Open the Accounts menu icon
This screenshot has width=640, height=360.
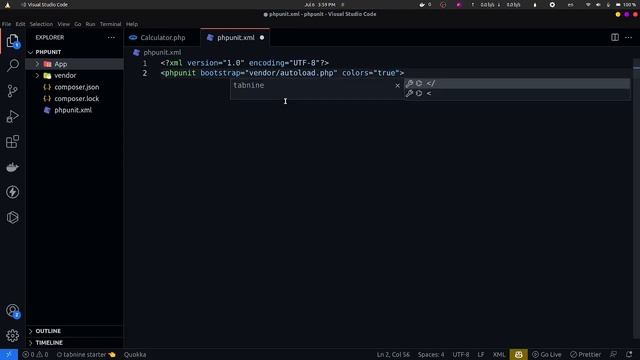(x=13, y=311)
